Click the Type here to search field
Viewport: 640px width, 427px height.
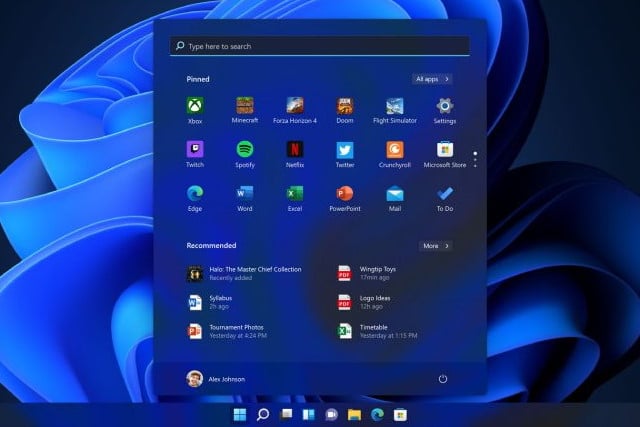[x=319, y=46]
